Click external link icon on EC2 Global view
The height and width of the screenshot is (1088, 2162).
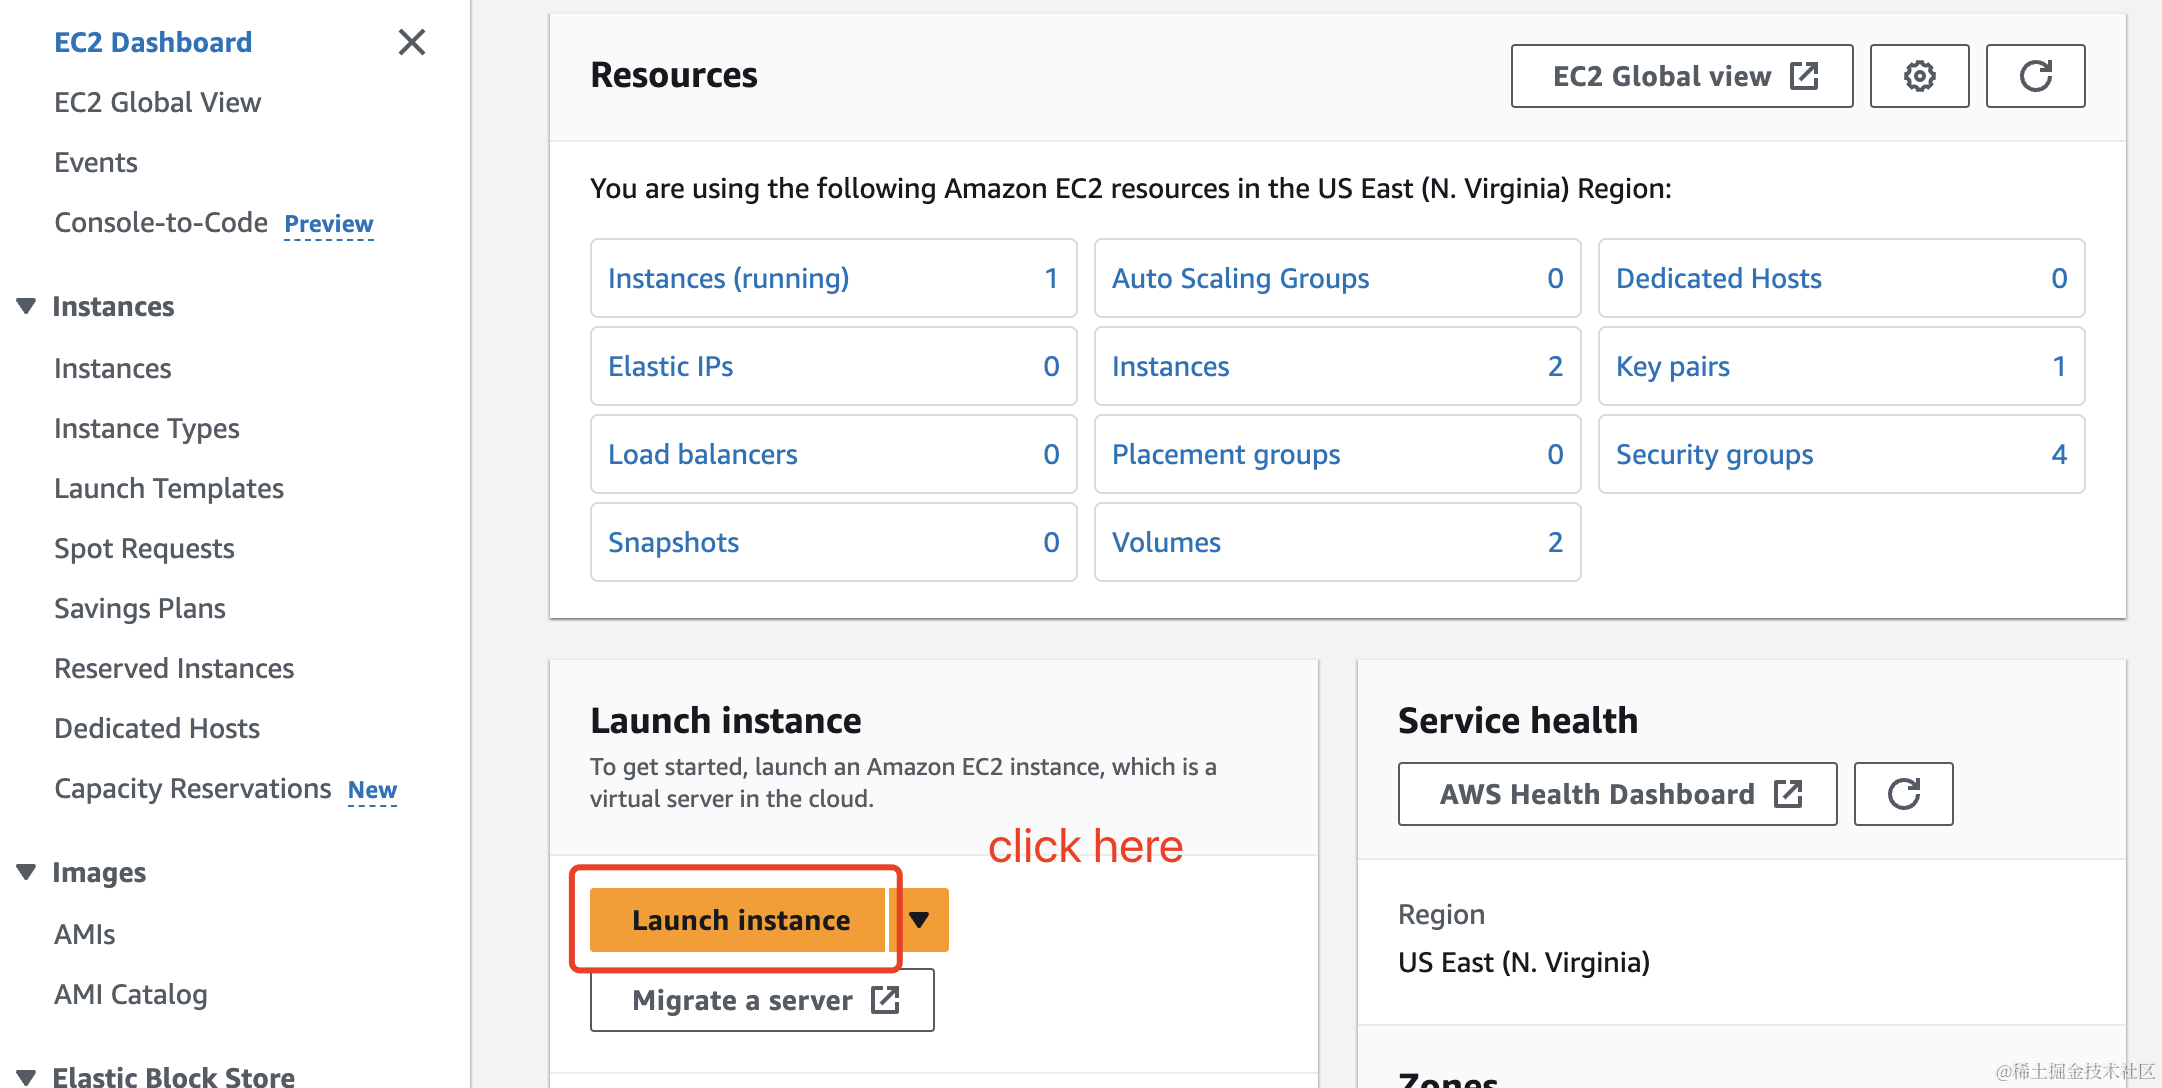pos(1804,76)
